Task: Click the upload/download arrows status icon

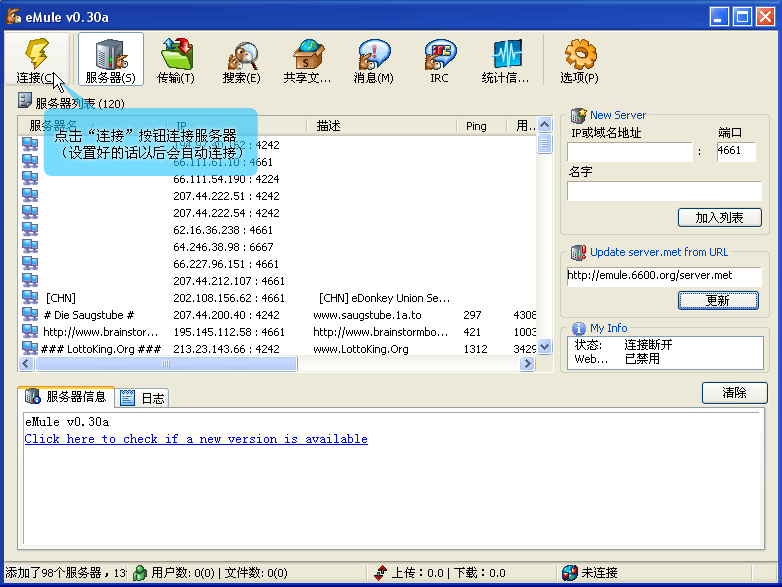Action: pos(381,573)
